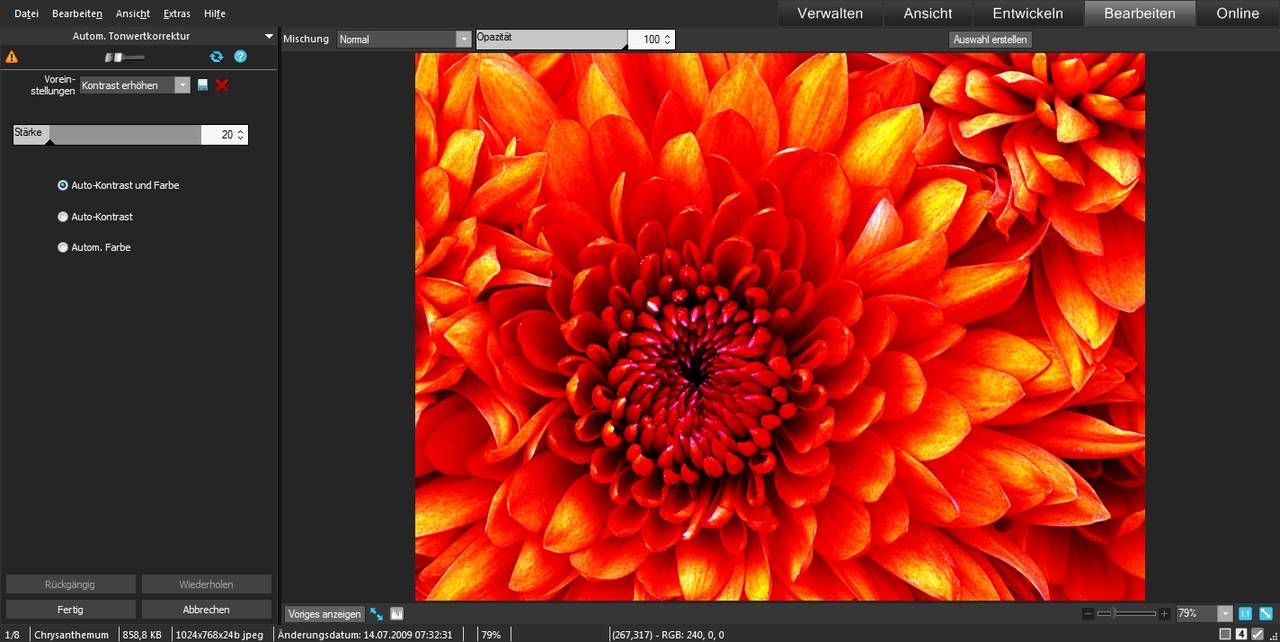Viewport: 1280px width, 642px height.
Task: Click the Wiederholen button
Action: coord(206,584)
